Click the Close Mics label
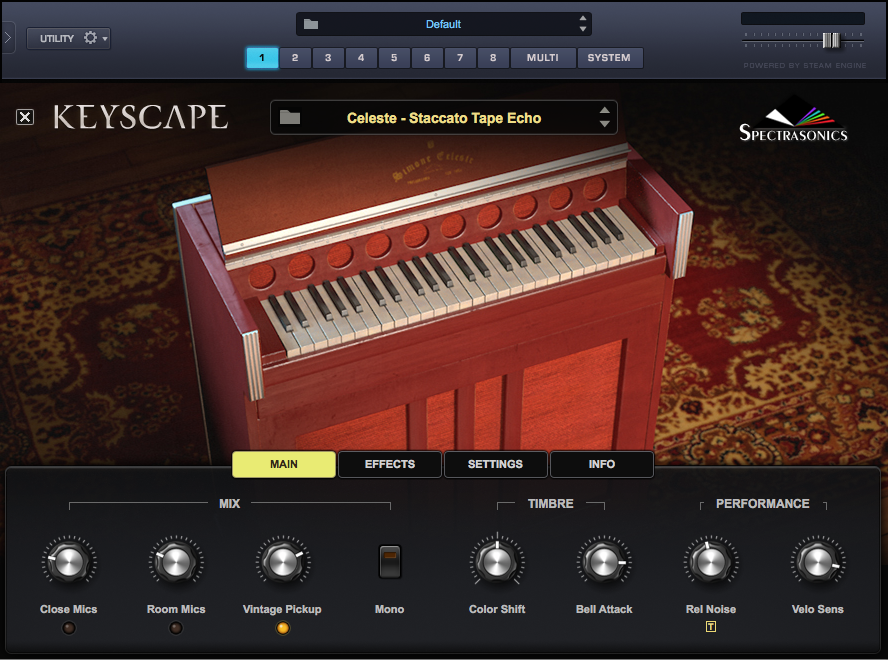Viewport: 888px width, 660px height. pyautogui.click(x=69, y=609)
